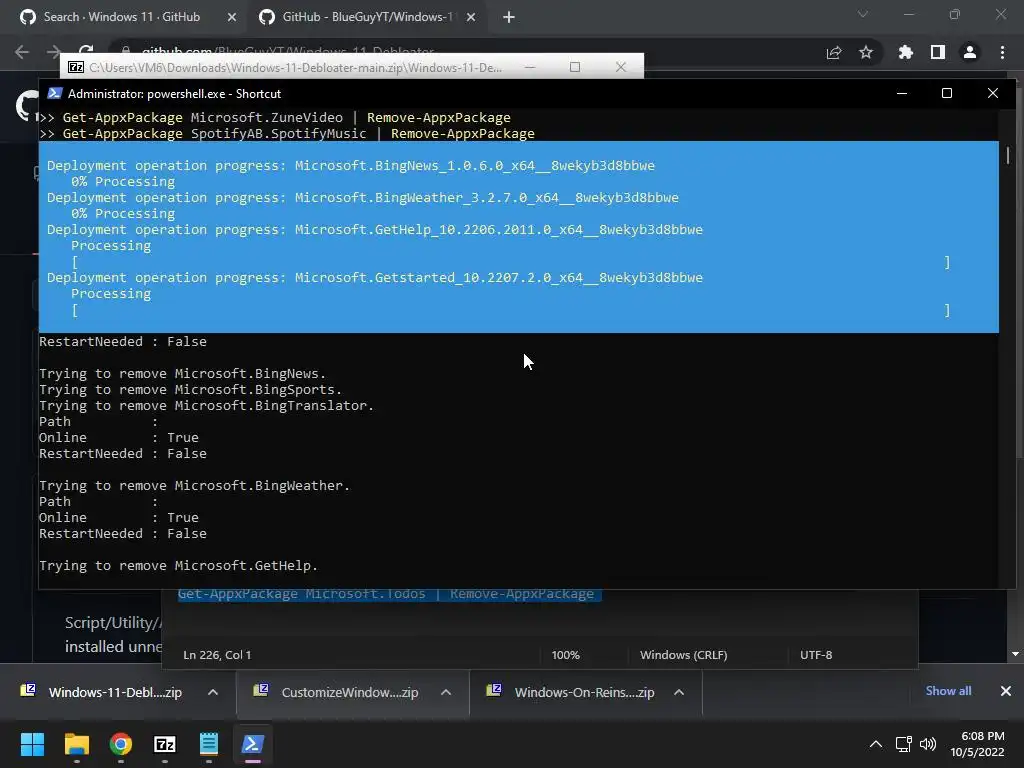Image resolution: width=1024 pixels, height=768 pixels.
Task: Toggle Chrome side panel
Action: (938, 52)
